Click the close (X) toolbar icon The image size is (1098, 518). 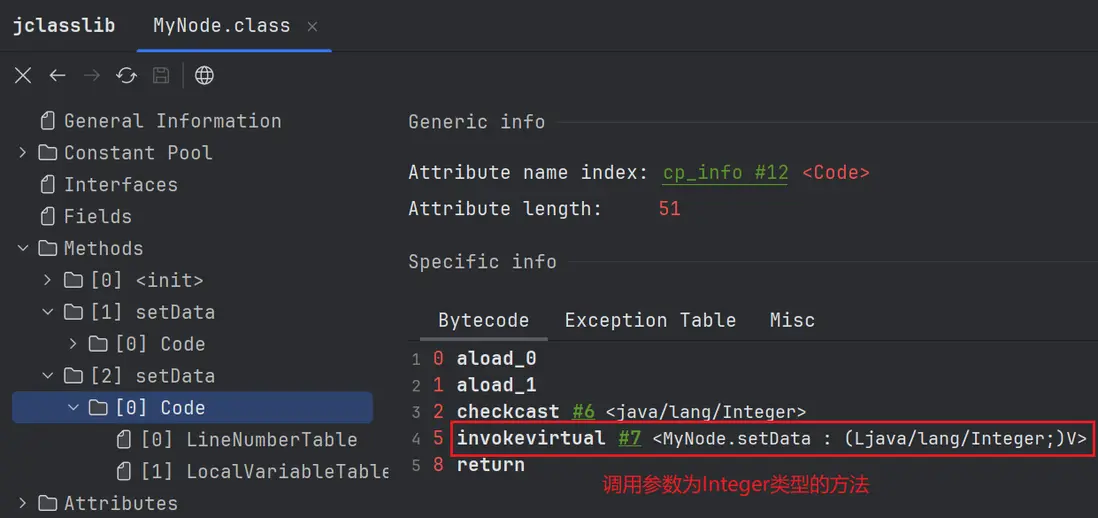[23, 76]
